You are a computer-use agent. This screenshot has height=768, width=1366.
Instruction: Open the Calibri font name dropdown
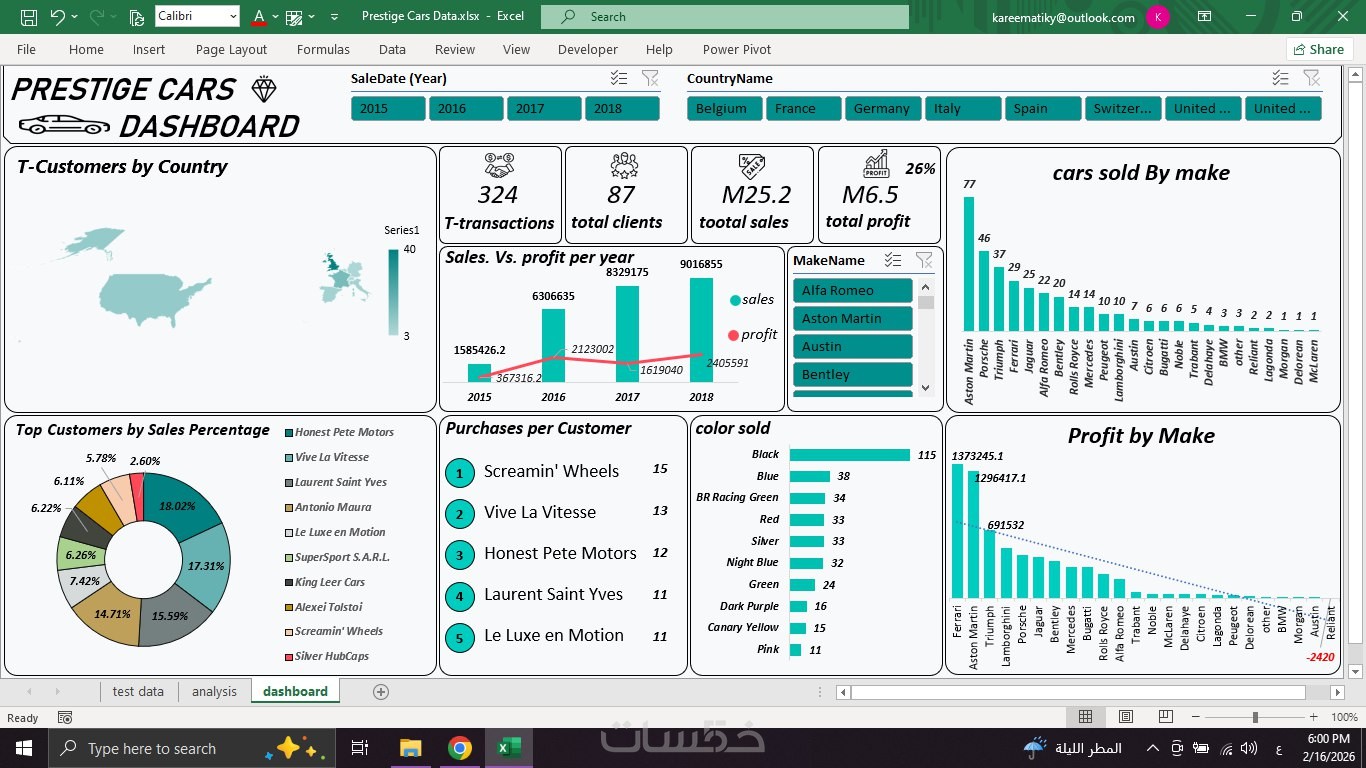coord(234,17)
